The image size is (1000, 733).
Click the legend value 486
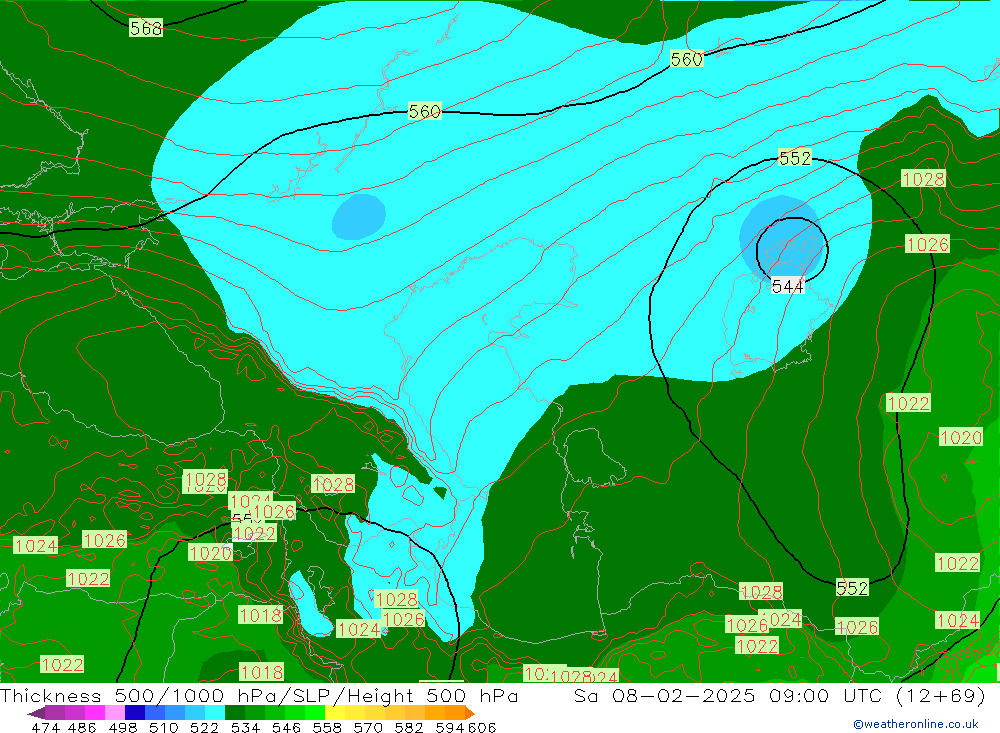82,727
